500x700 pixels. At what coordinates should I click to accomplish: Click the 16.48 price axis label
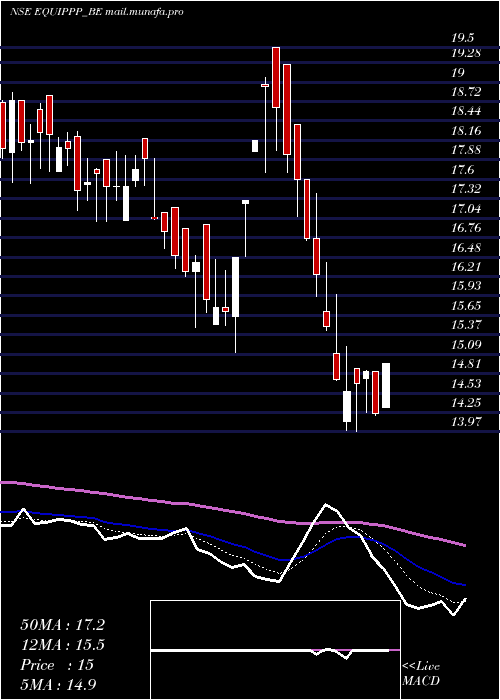(466, 247)
